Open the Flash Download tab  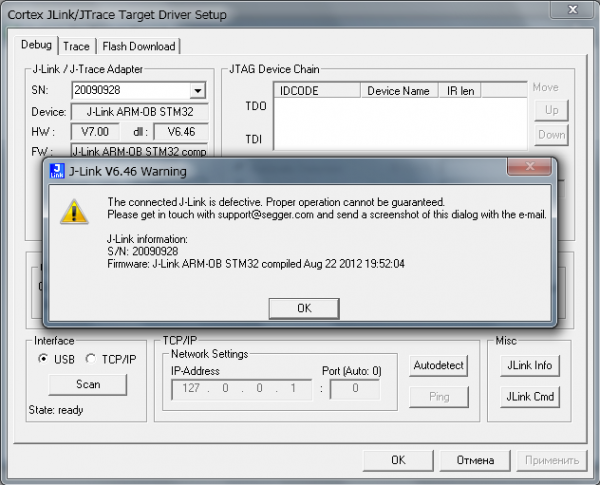[138, 46]
